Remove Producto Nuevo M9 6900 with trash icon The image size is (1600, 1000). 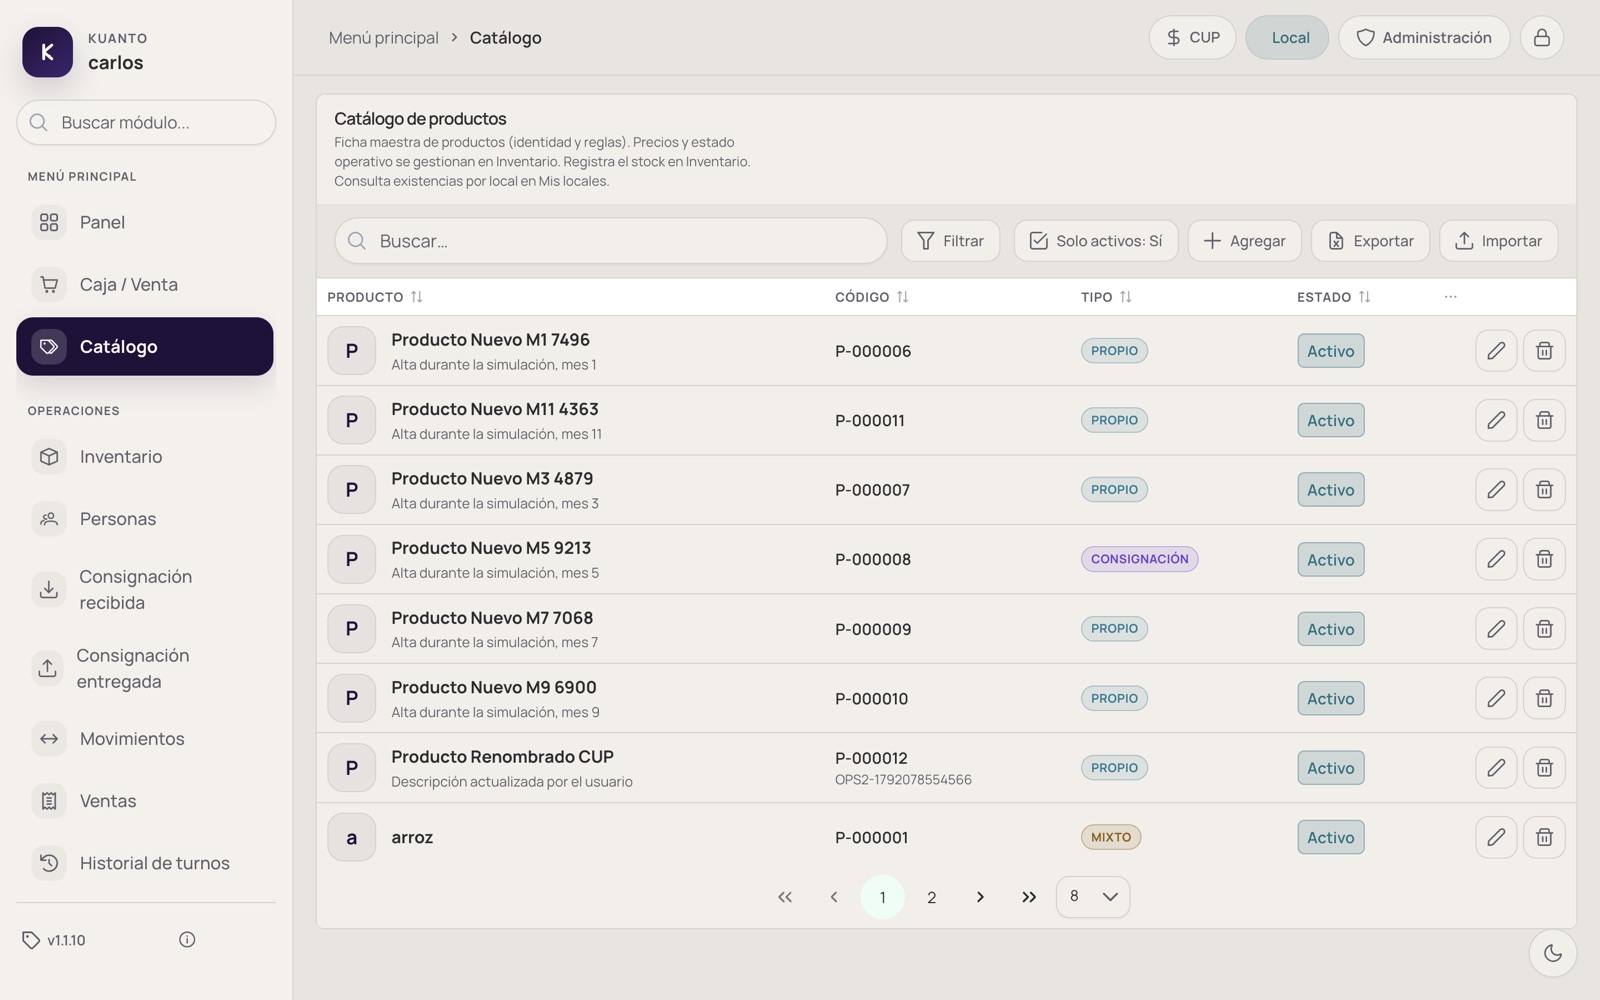coord(1544,698)
